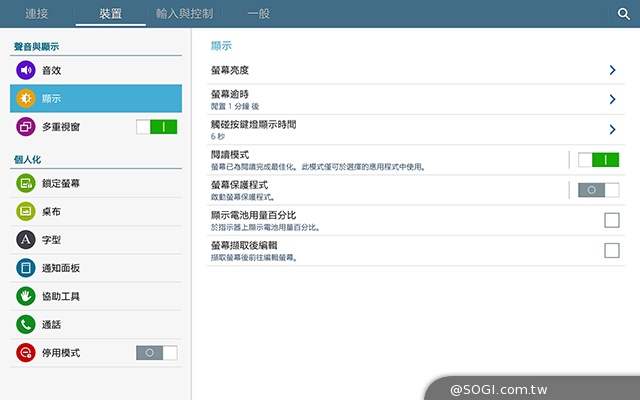The width and height of the screenshot is (640, 400).
Task: Open the 一般 general tab
Action: point(259,14)
